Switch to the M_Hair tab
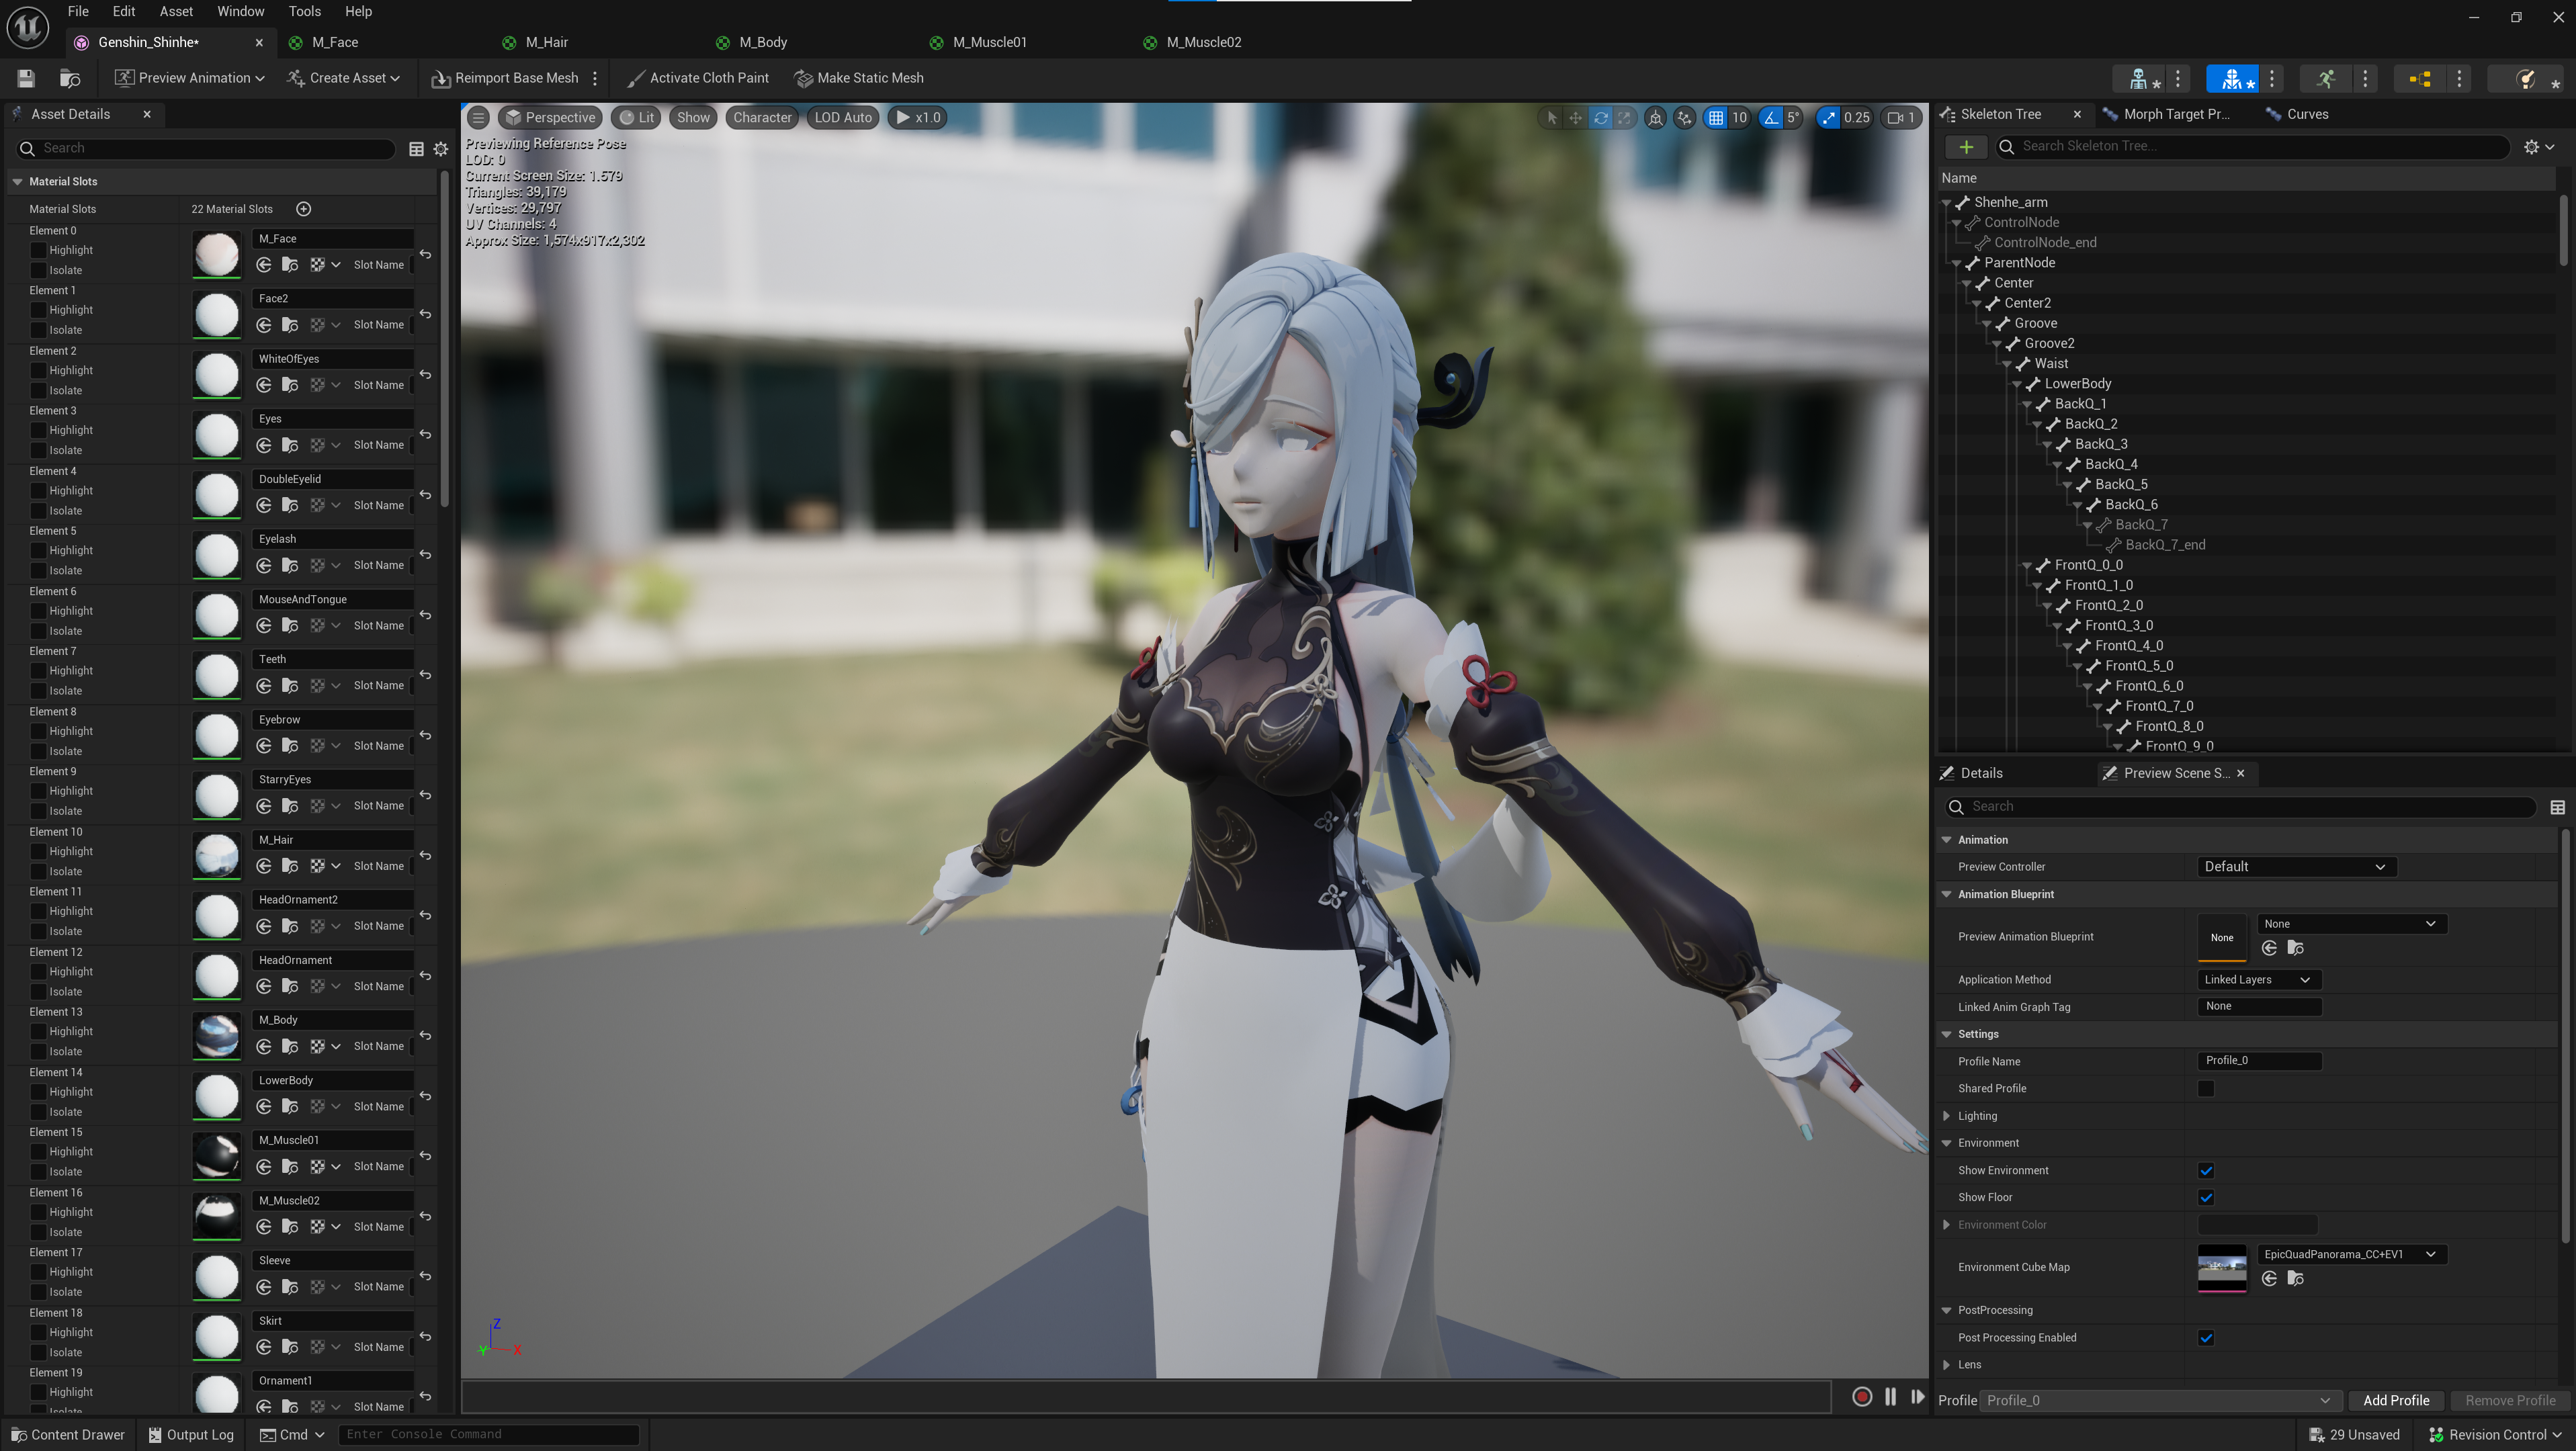This screenshot has height=1451, width=2576. click(x=547, y=42)
